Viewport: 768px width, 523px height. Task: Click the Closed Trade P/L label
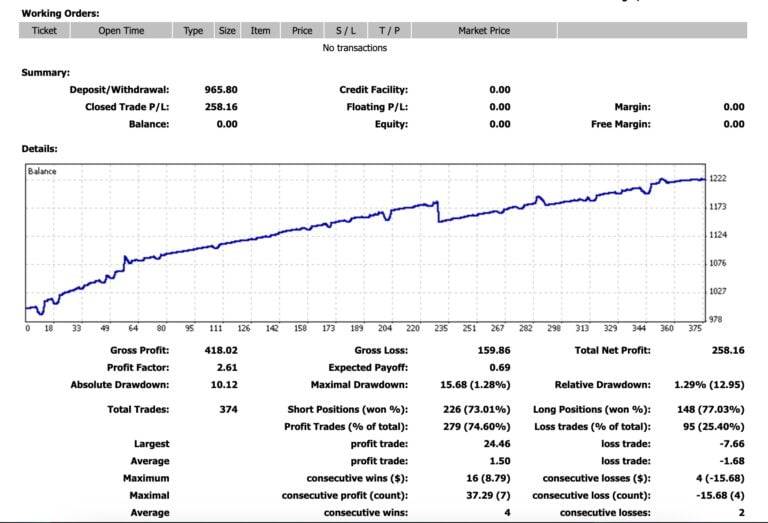[x=126, y=107]
